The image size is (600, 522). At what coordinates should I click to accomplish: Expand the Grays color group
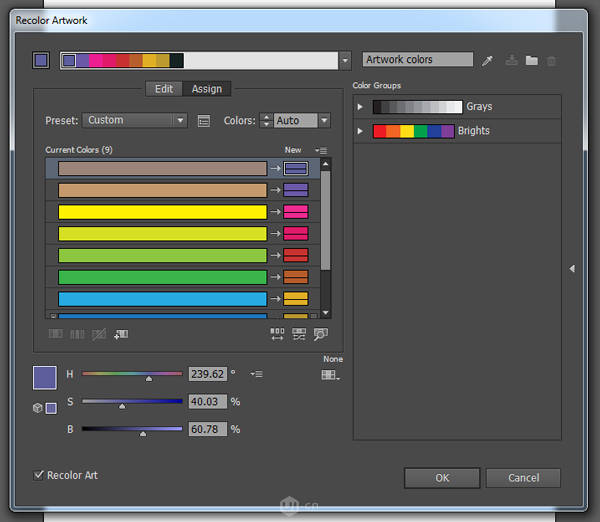point(361,107)
